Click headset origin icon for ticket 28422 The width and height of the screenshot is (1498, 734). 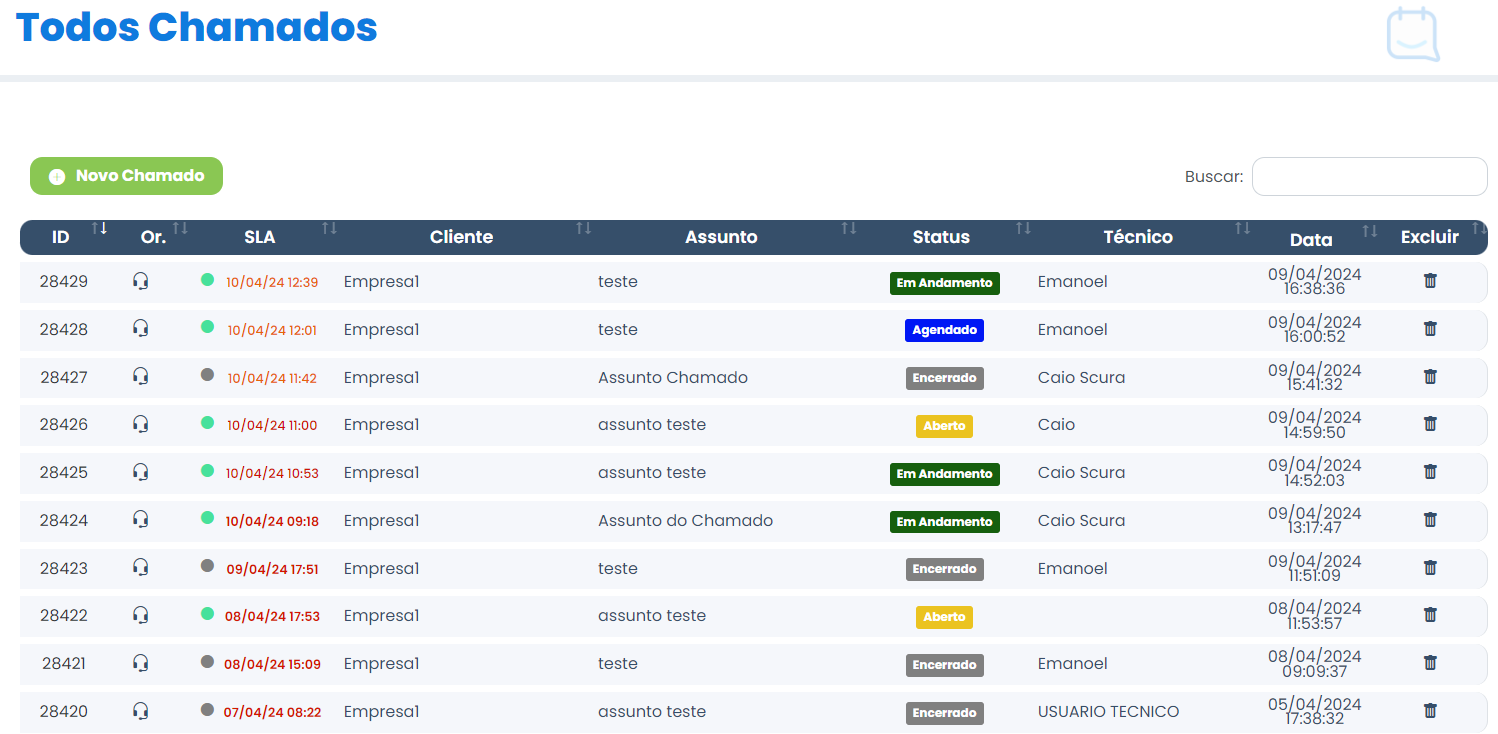tap(141, 615)
